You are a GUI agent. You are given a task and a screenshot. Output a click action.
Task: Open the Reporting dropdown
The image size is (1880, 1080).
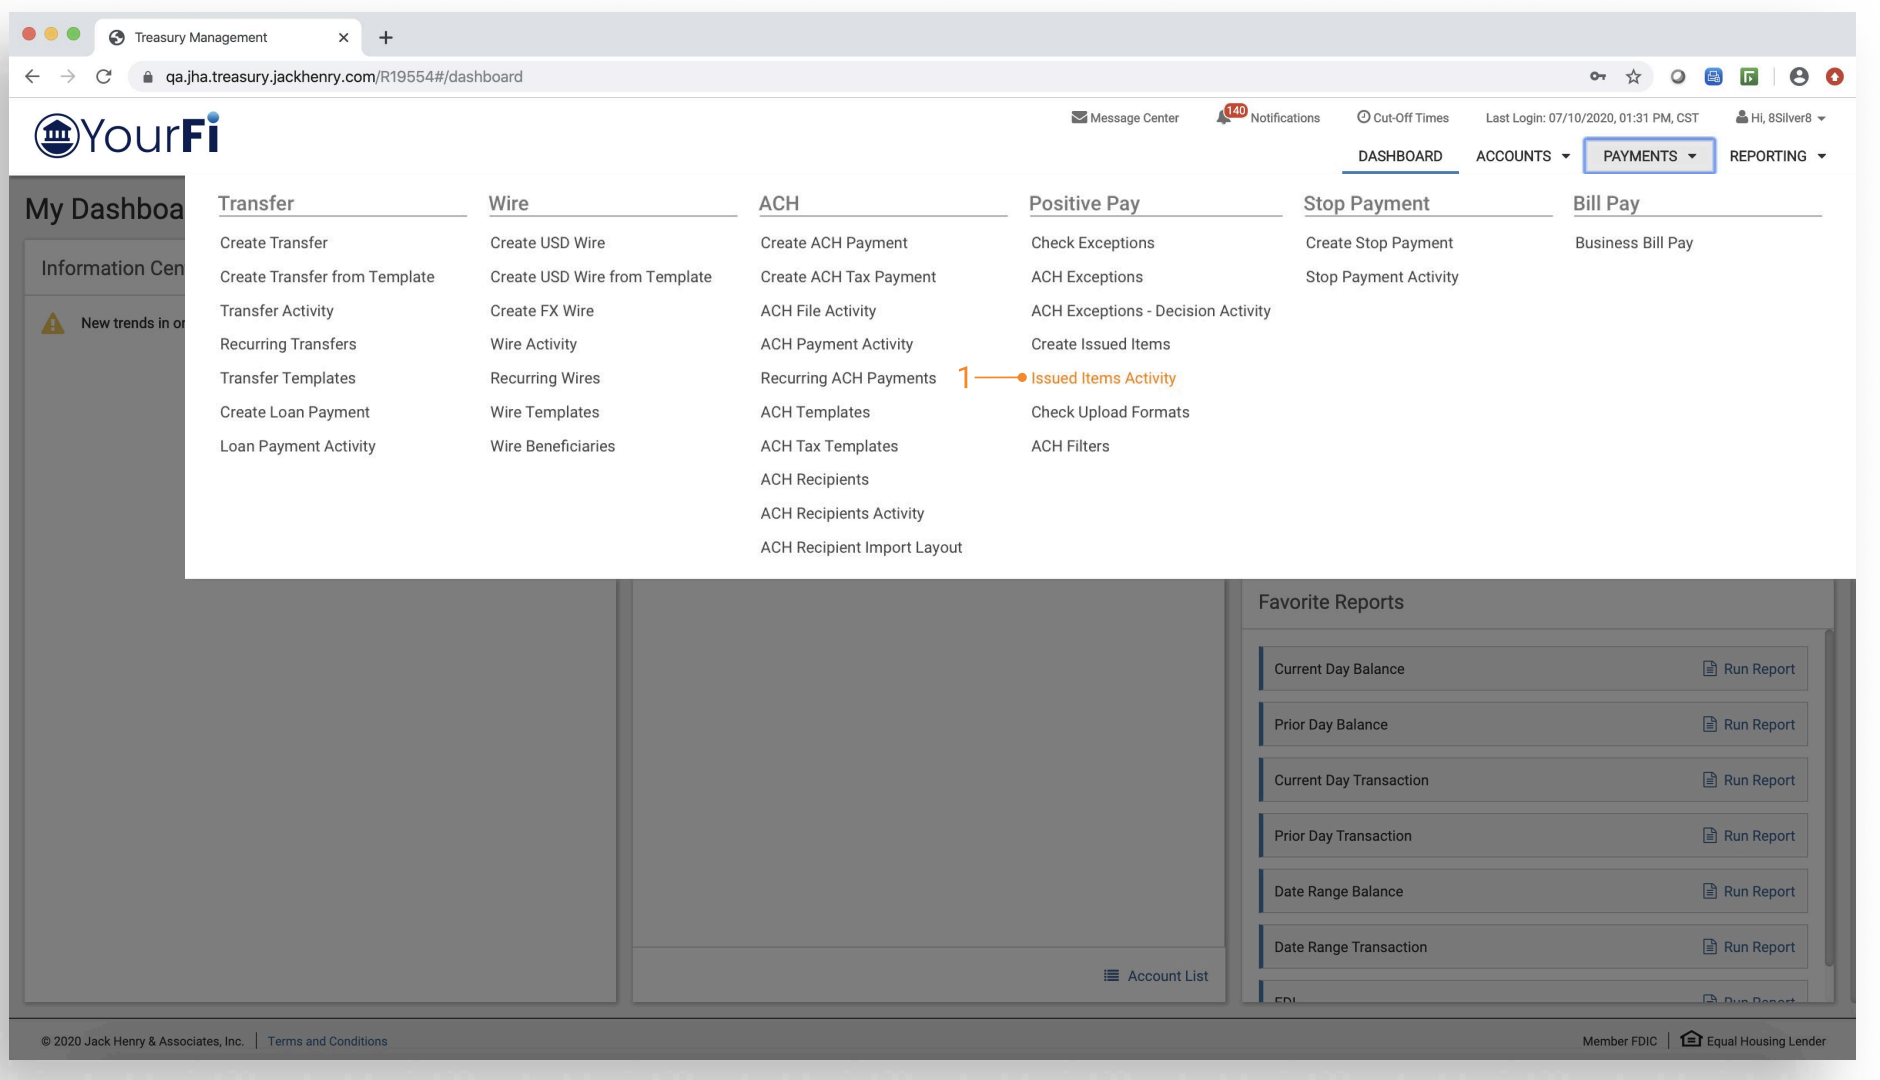[1777, 156]
